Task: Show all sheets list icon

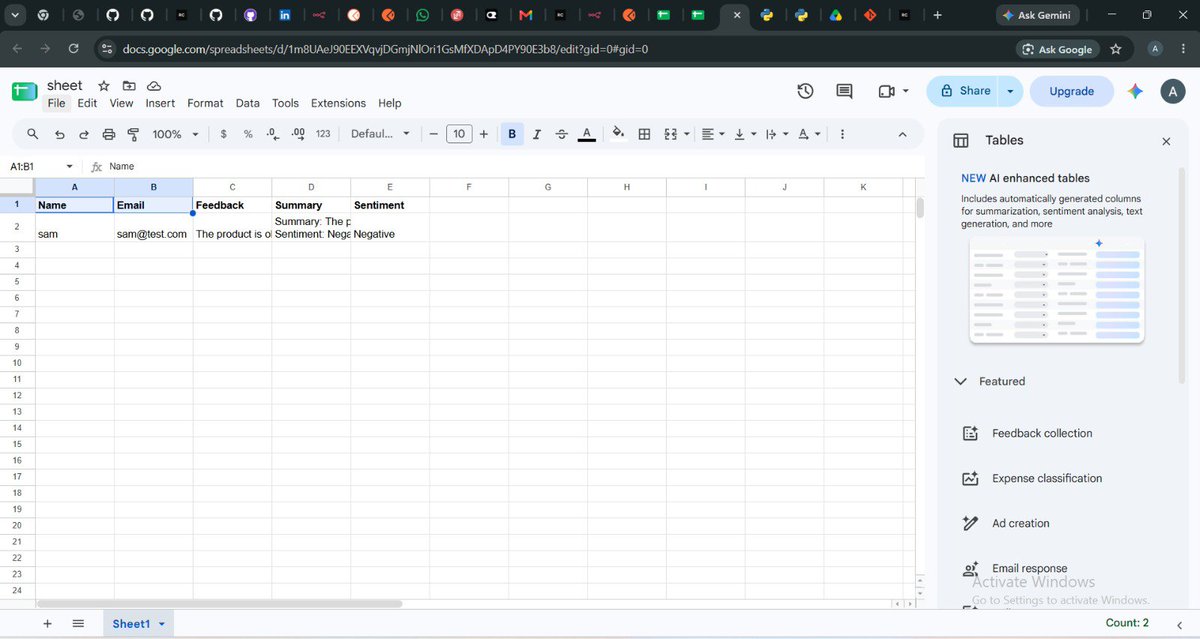Action: coord(78,623)
